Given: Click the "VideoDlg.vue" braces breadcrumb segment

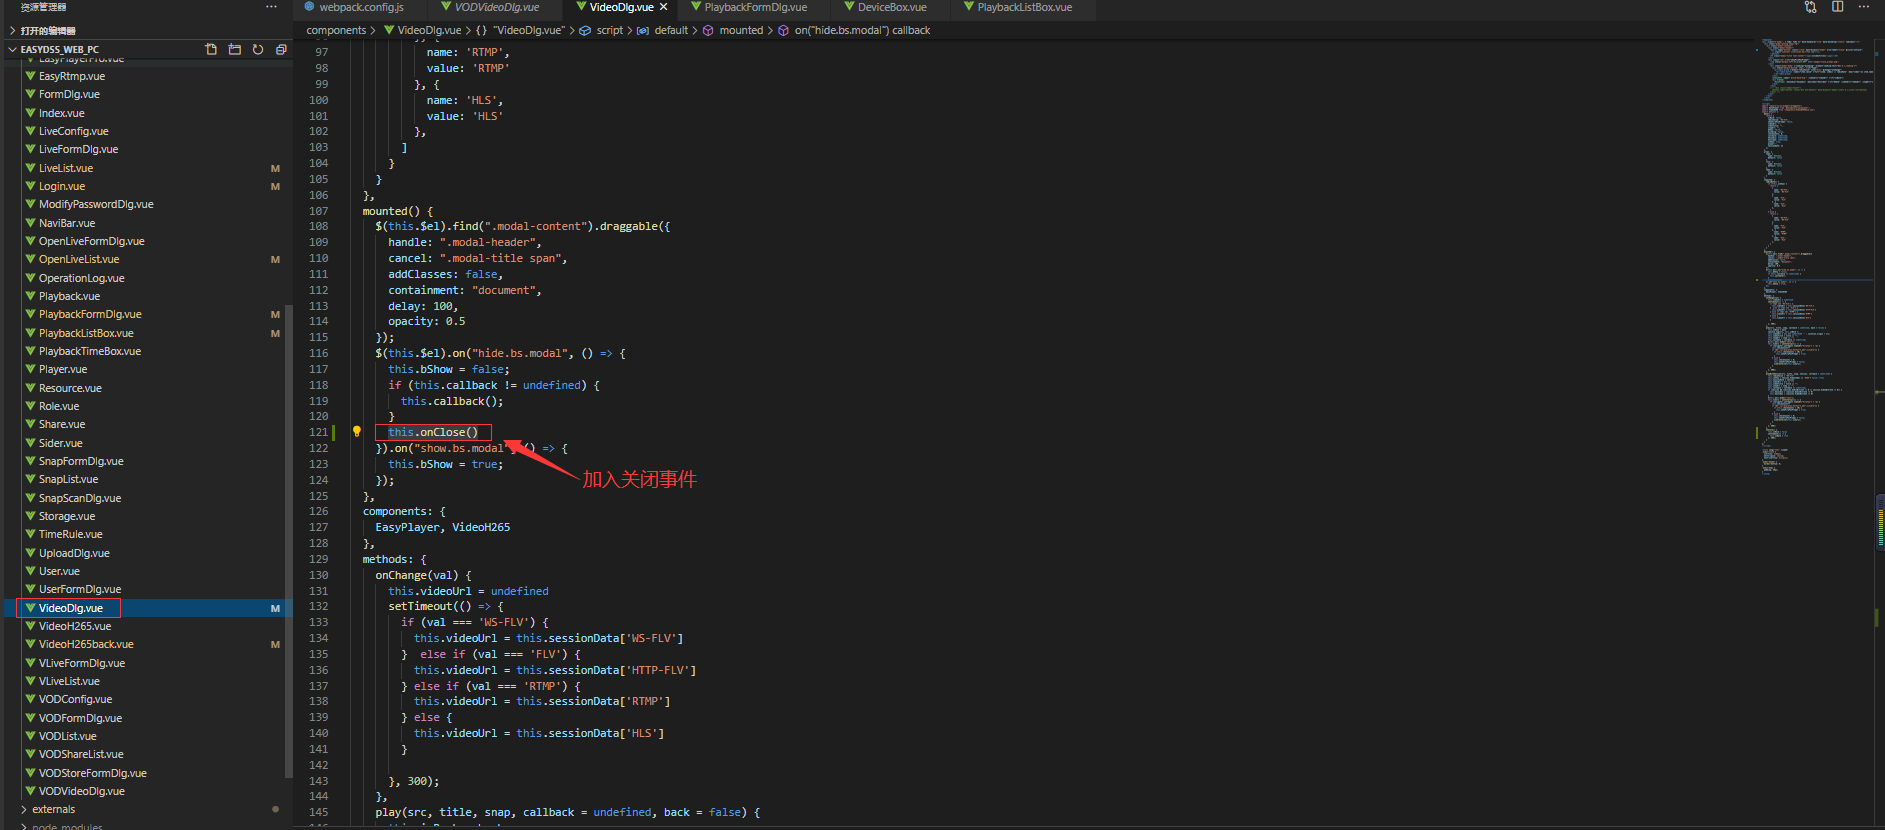Looking at the screenshot, I should point(520,30).
